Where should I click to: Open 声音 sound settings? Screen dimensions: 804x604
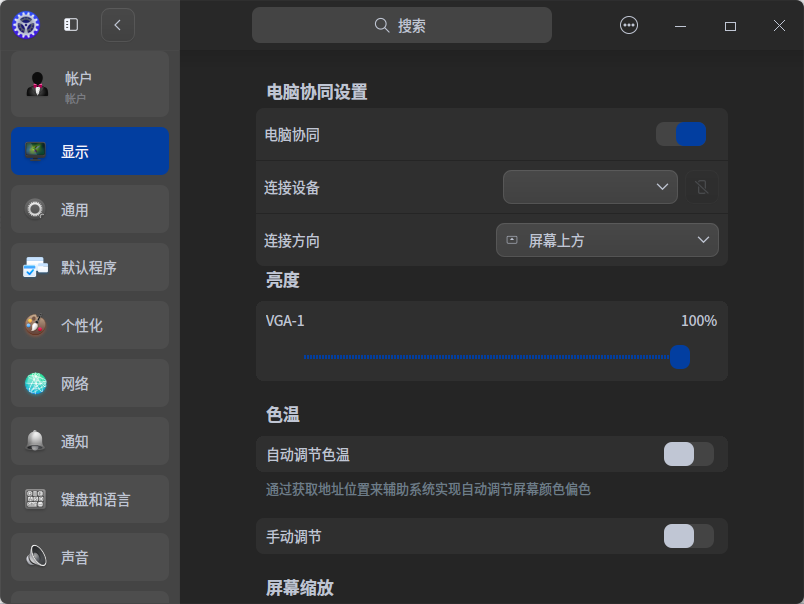[x=90, y=557]
